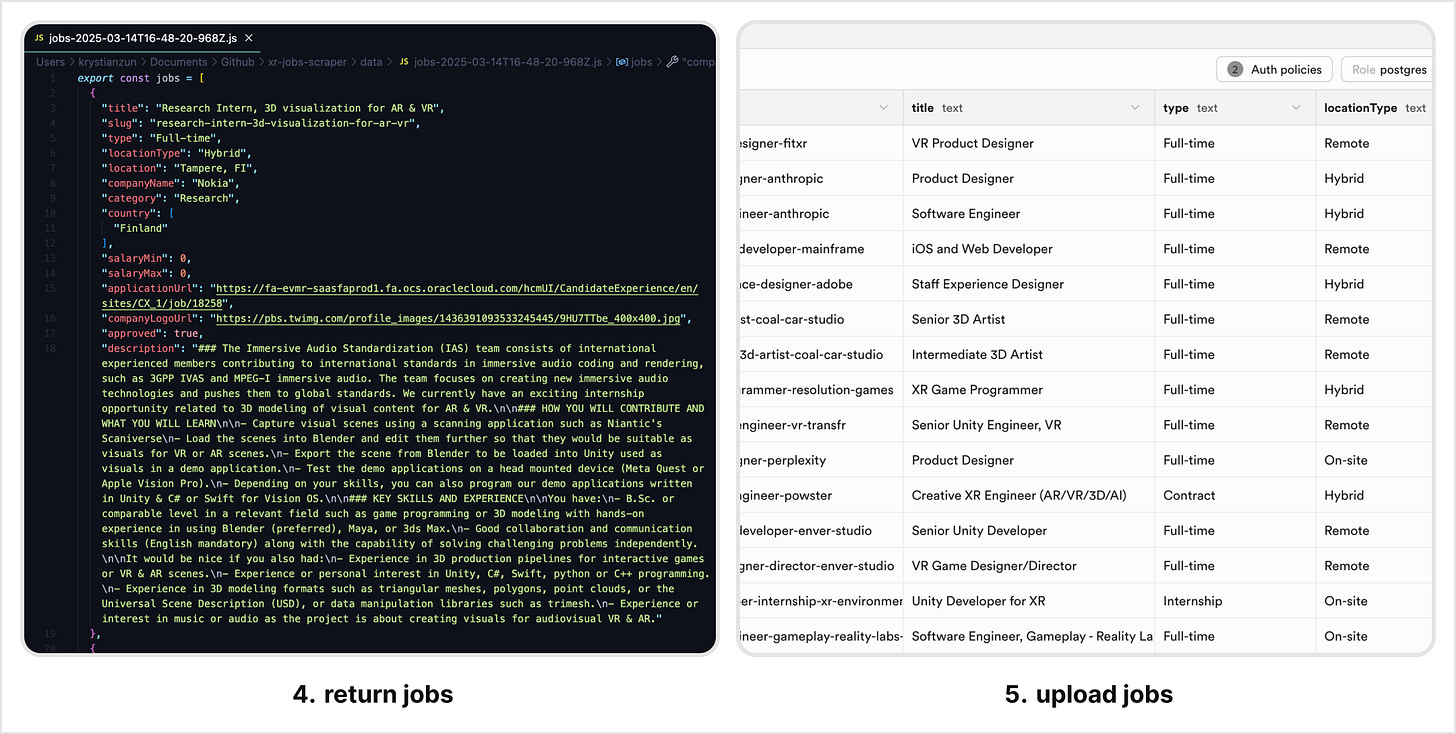Screen dimensions: 1456x734
Task: Select Remote locationType in iOS and Web Developer row
Action: pos(1375,249)
